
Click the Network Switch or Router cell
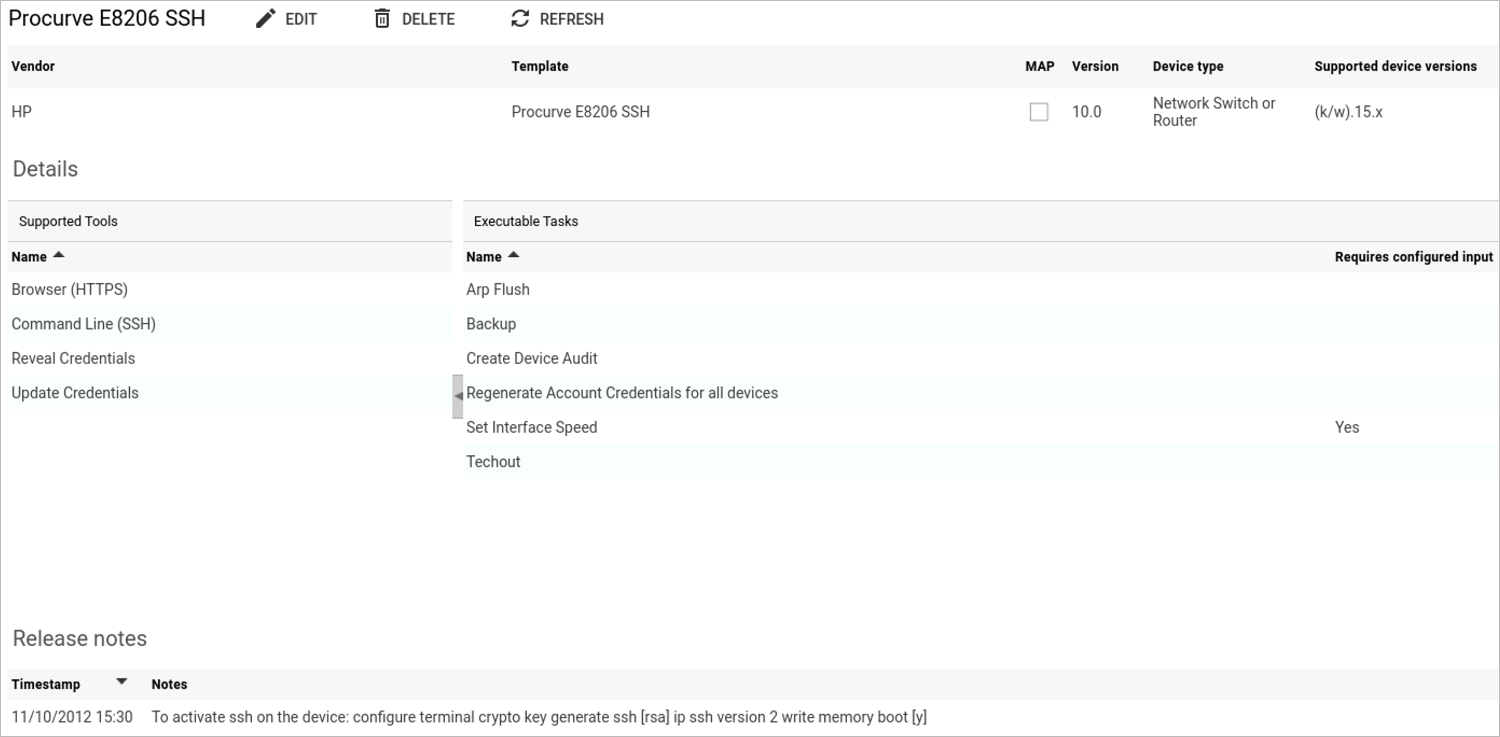pos(1214,111)
